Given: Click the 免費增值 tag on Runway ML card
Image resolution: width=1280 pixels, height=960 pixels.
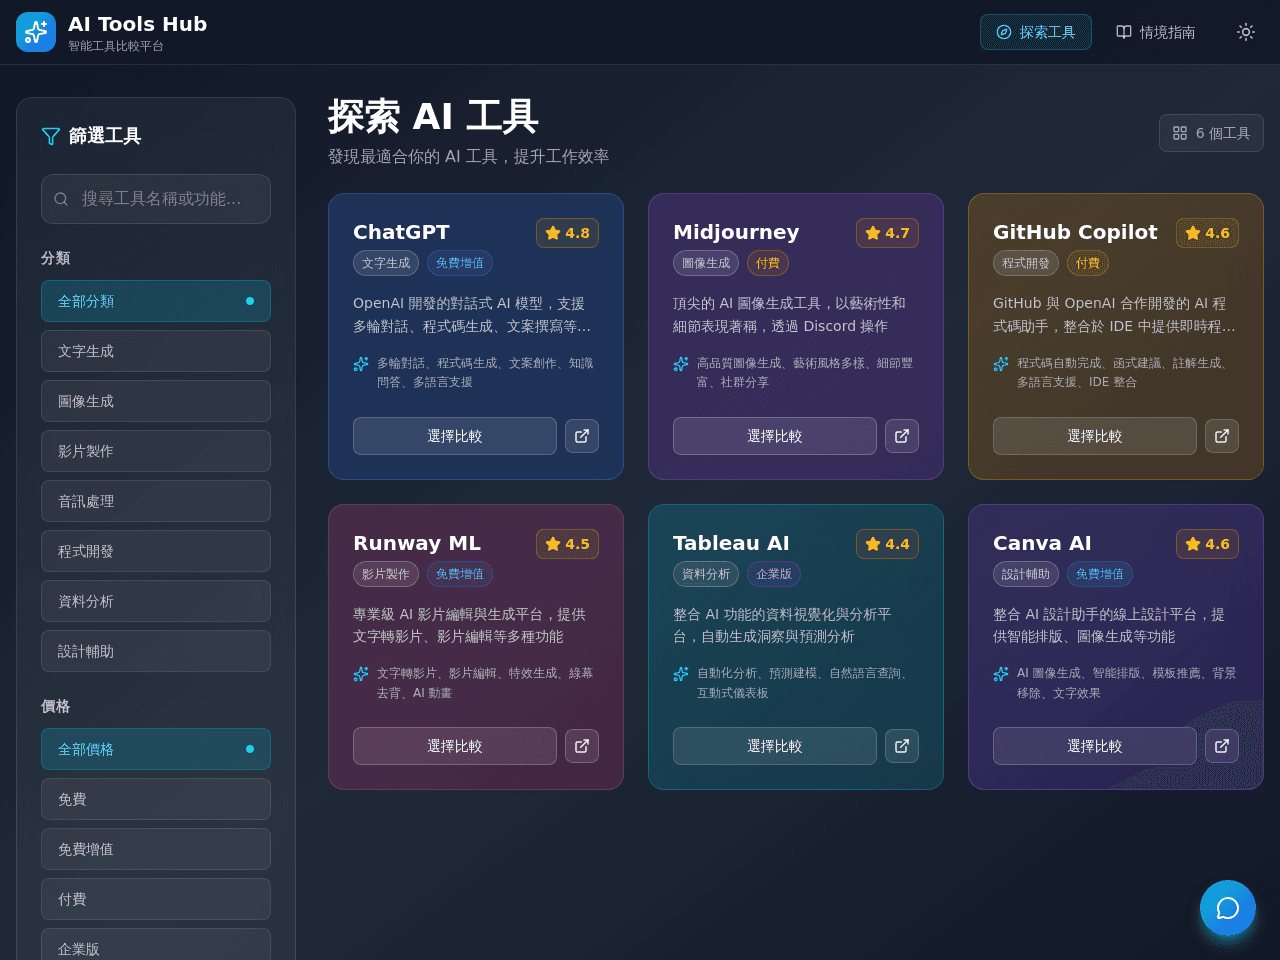Looking at the screenshot, I should coord(460,574).
